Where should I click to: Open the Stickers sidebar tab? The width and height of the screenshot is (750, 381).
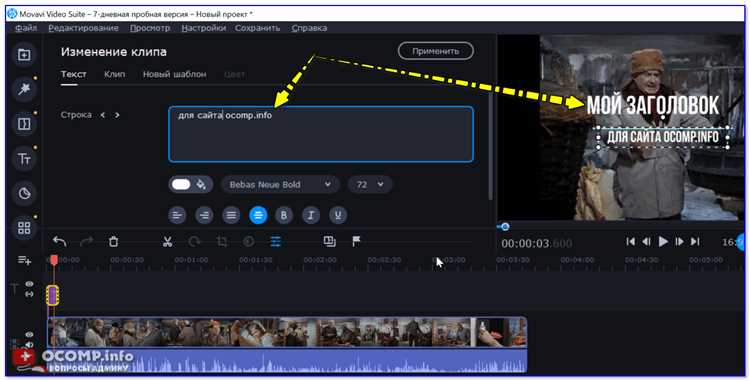tap(24, 194)
